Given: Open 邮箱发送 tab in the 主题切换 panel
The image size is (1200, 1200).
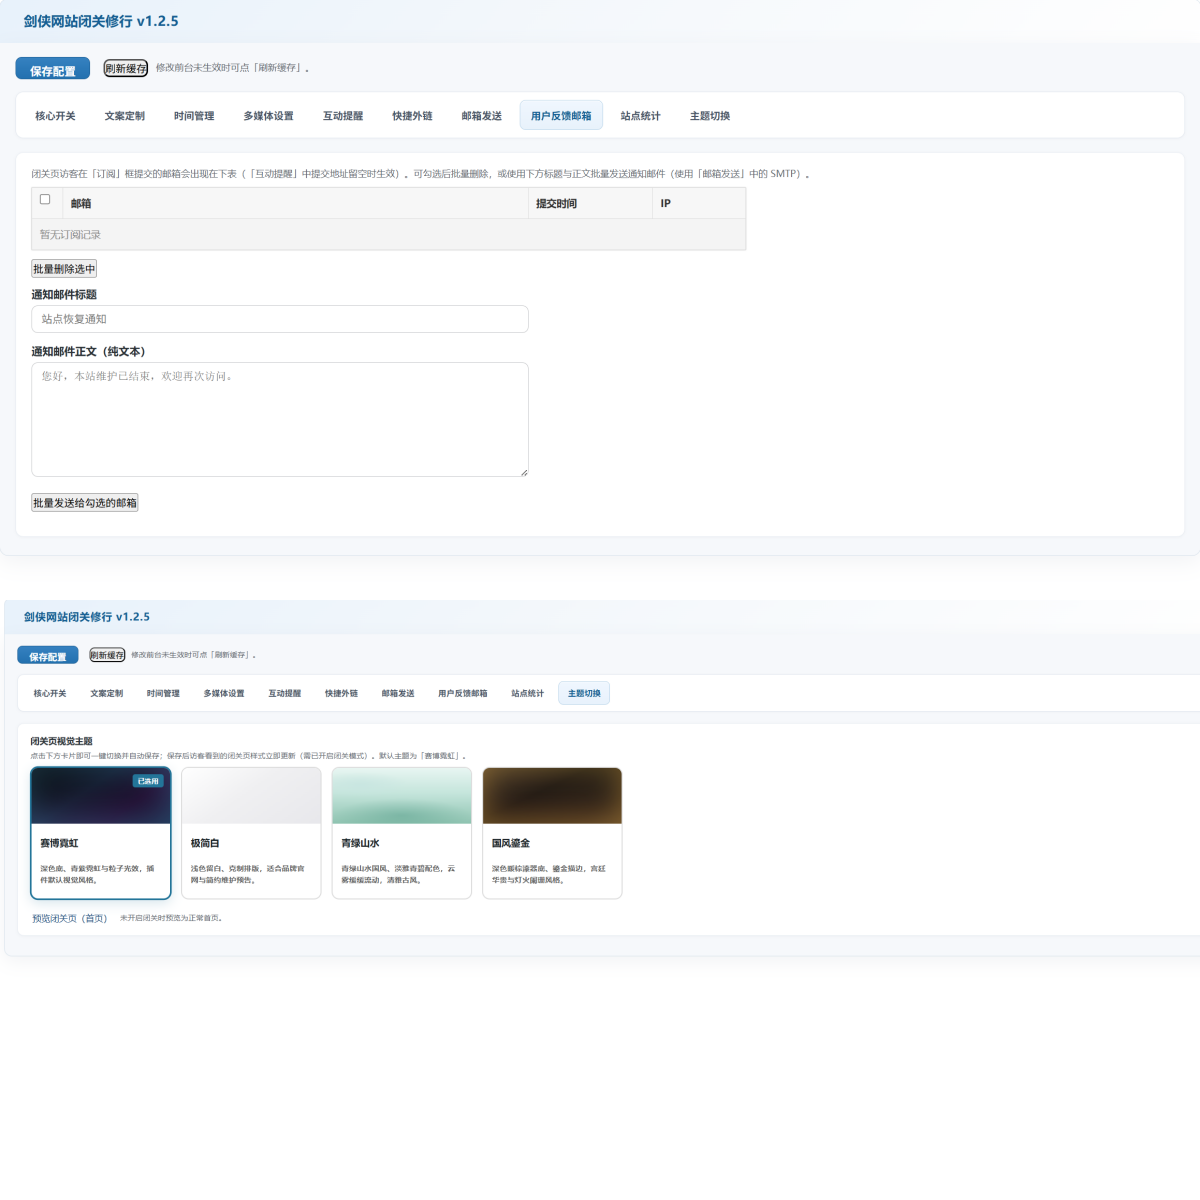Looking at the screenshot, I should click(x=398, y=694).
